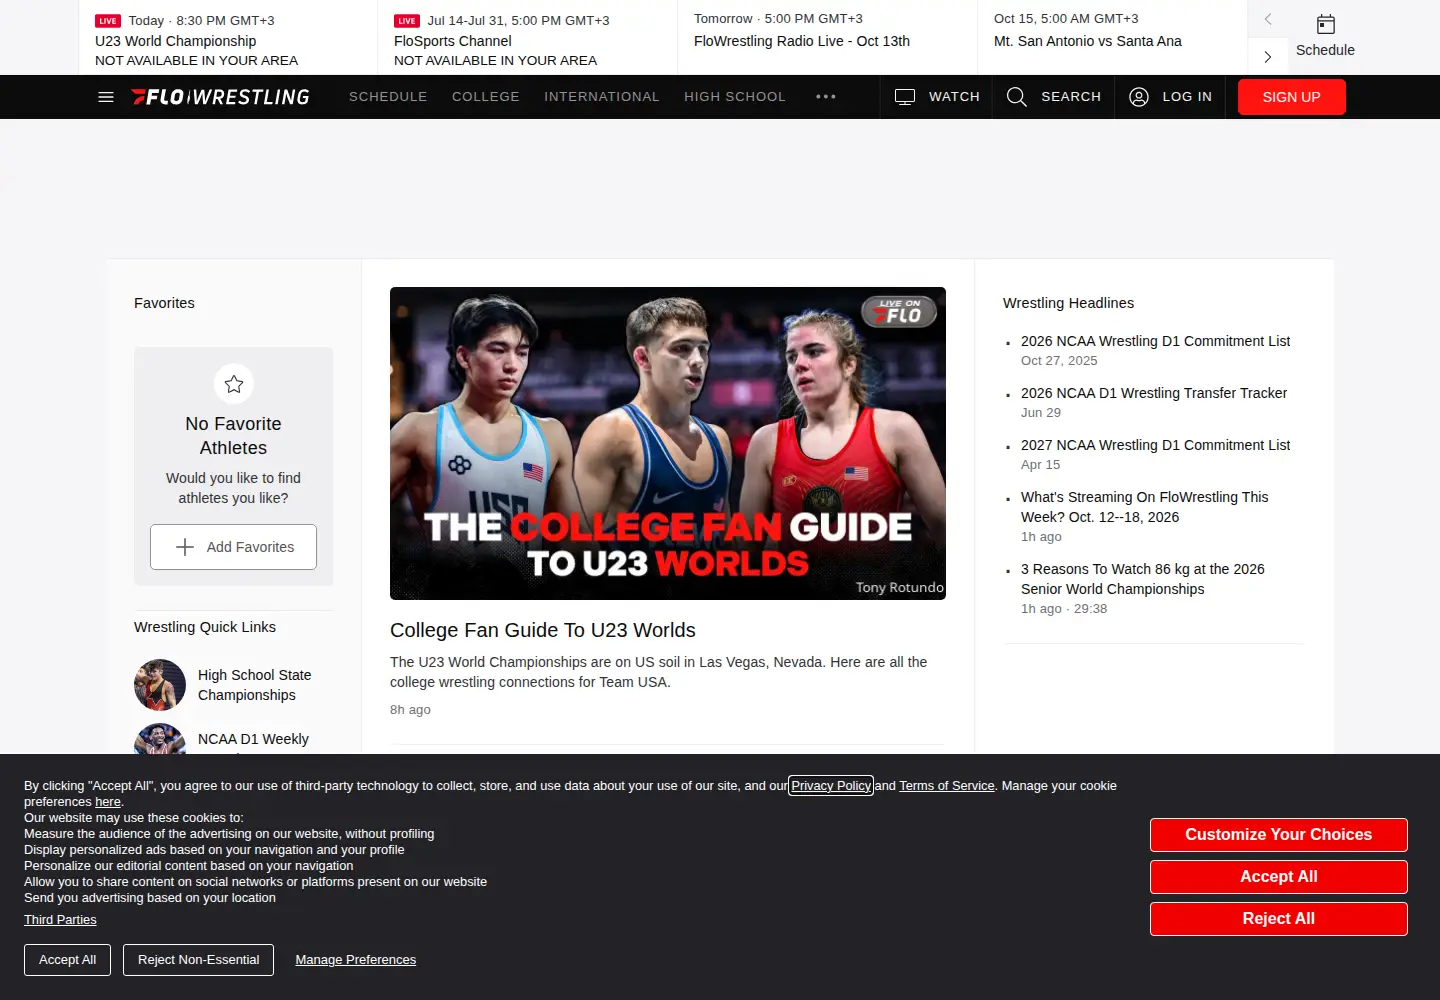Open the Schedule nav tab
Screen dimensions: 1440x1000
point(388,97)
